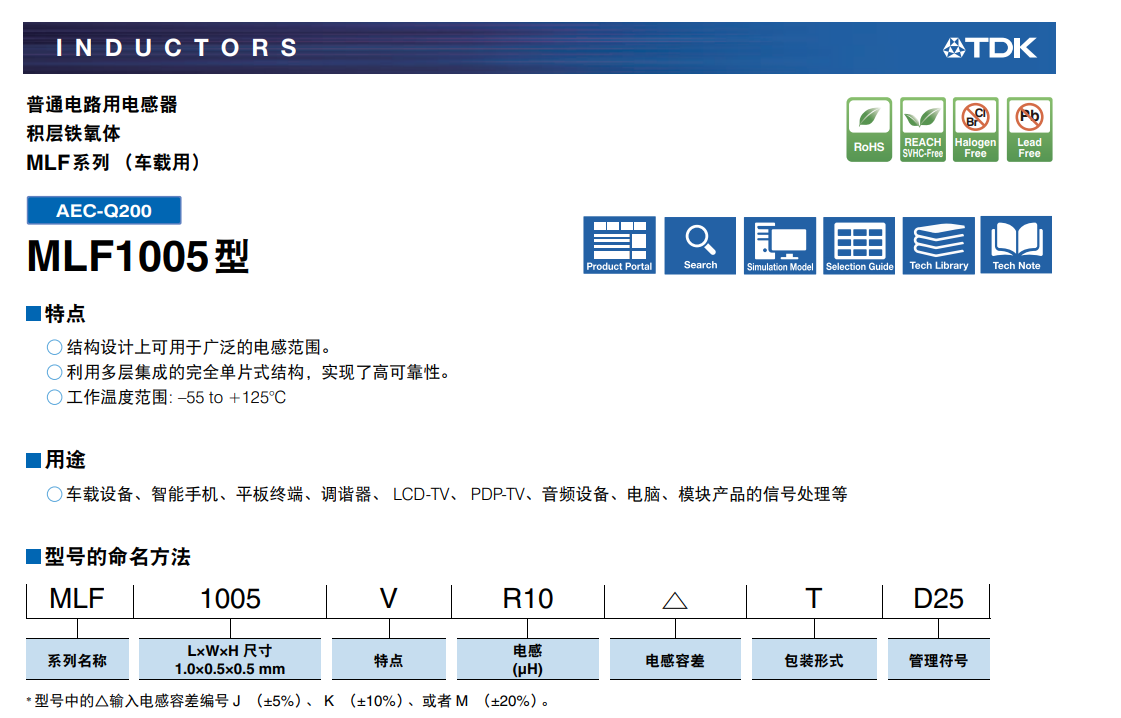The width and height of the screenshot is (1121, 718).
Task: Click the 普通电路用电感器 title line
Action: [102, 104]
